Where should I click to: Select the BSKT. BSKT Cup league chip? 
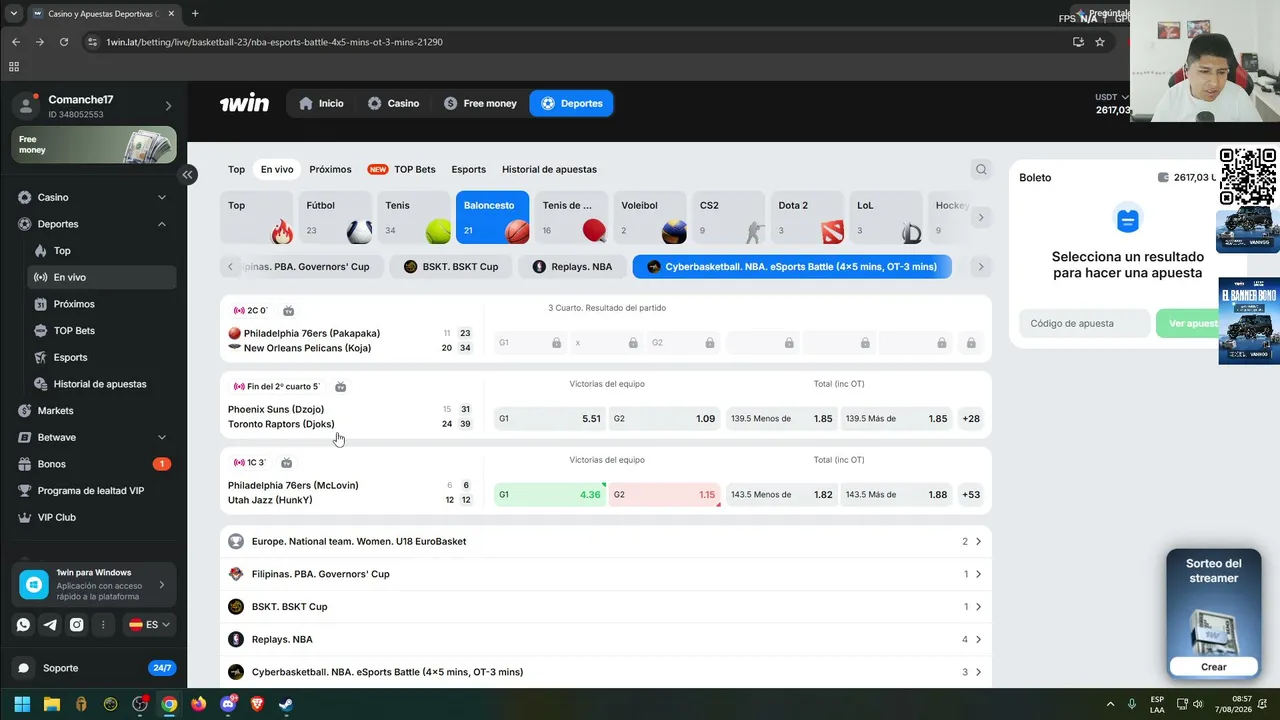[x=451, y=267]
